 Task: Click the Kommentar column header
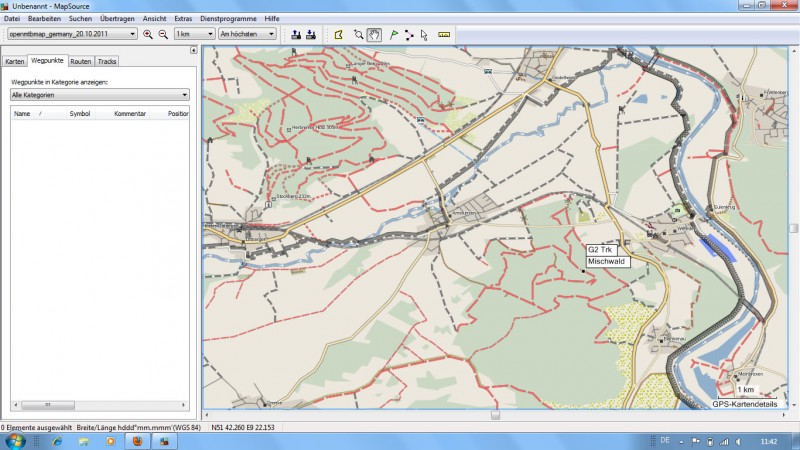click(130, 114)
